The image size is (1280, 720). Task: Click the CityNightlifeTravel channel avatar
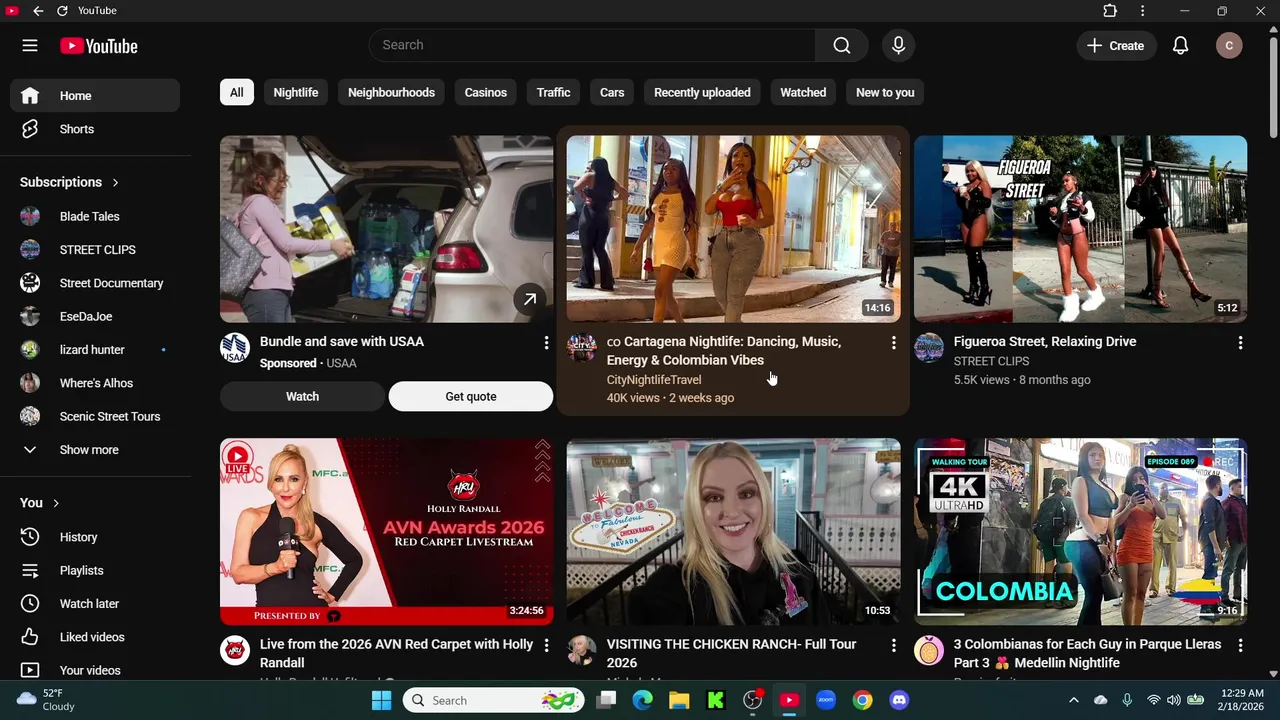581,348
